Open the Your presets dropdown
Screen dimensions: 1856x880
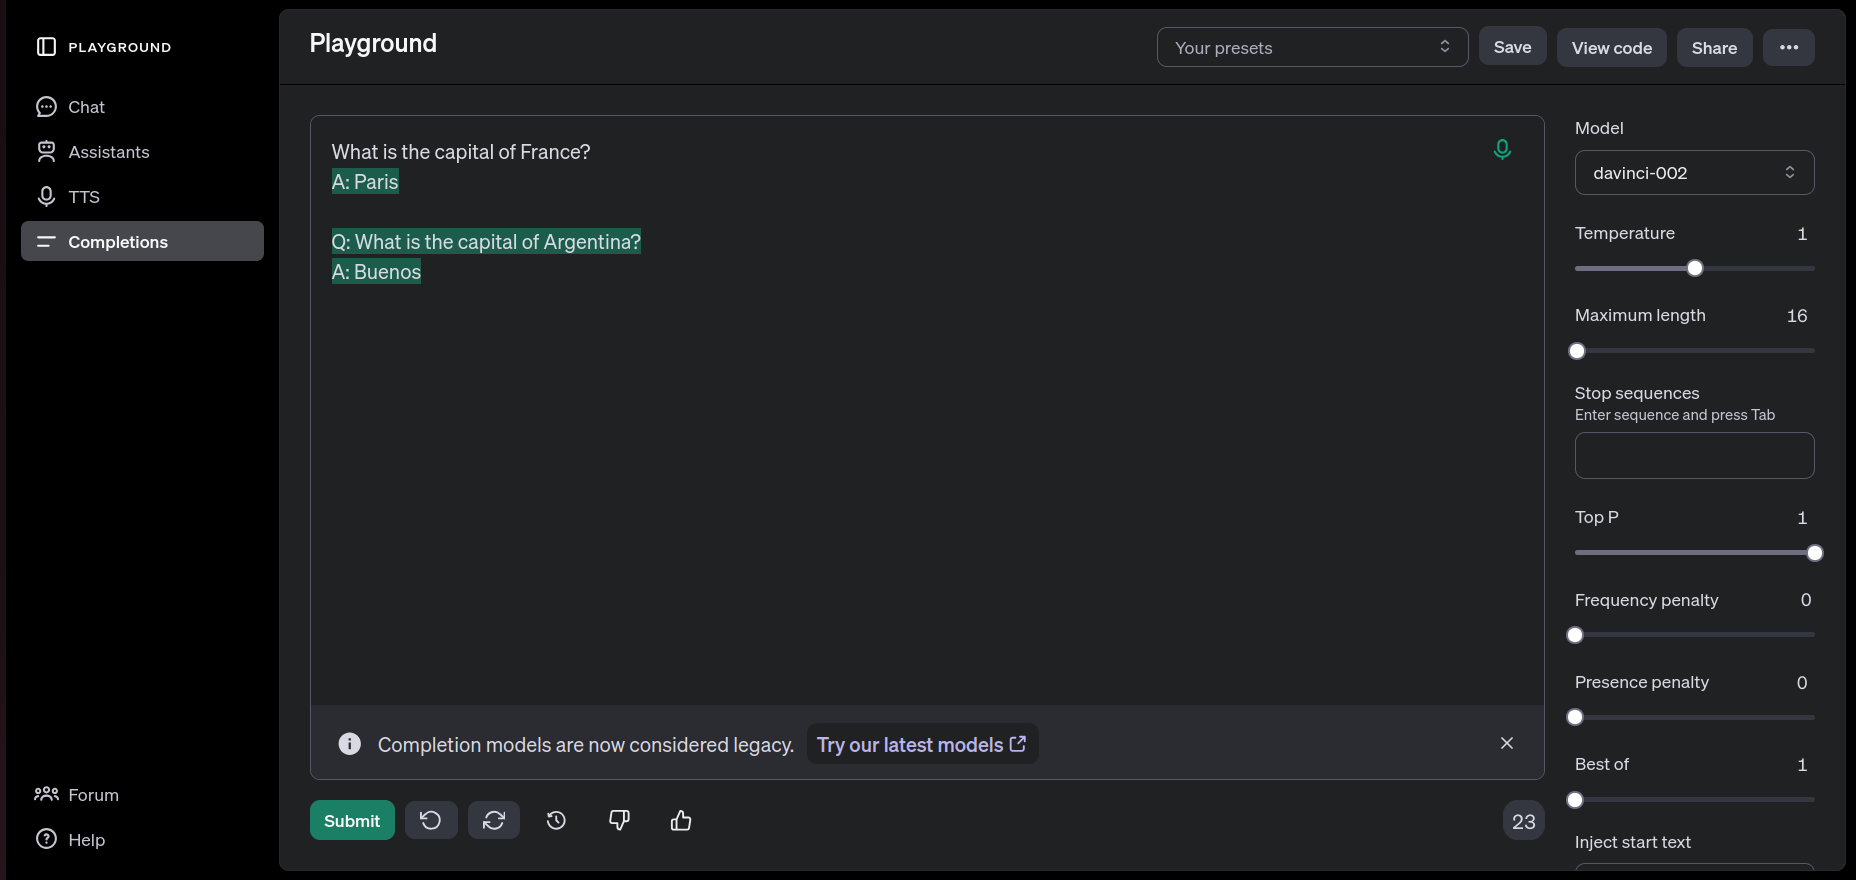click(x=1311, y=48)
